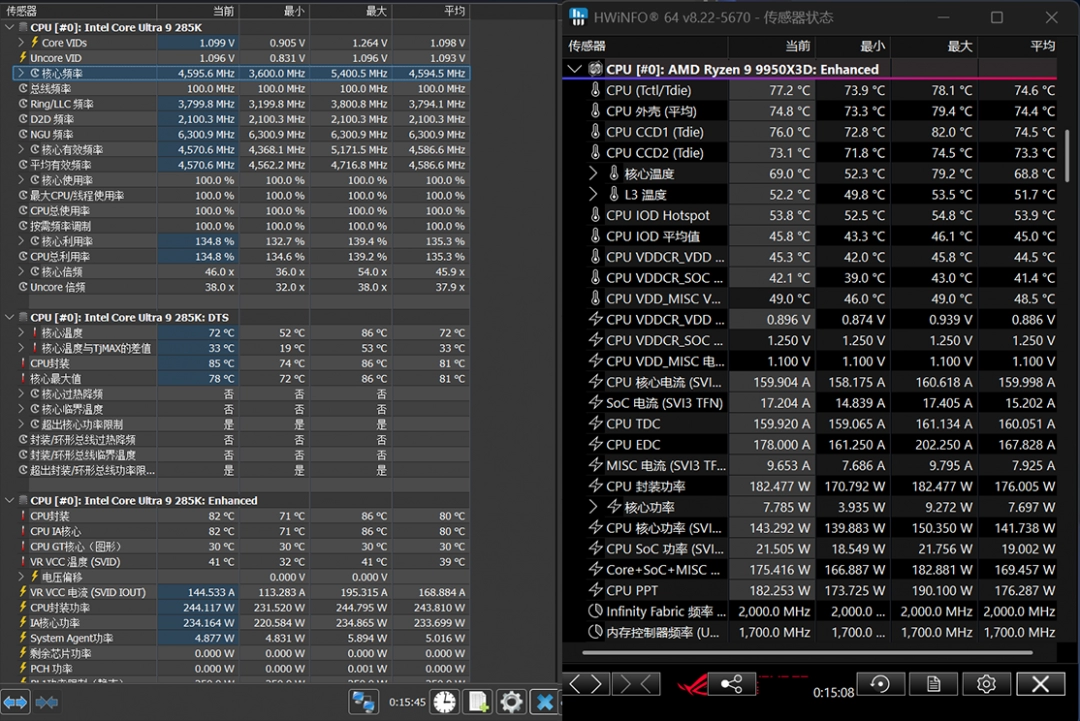The width and height of the screenshot is (1080, 721).
Task: Click the share network icon in AMD window
Action: pos(731,684)
